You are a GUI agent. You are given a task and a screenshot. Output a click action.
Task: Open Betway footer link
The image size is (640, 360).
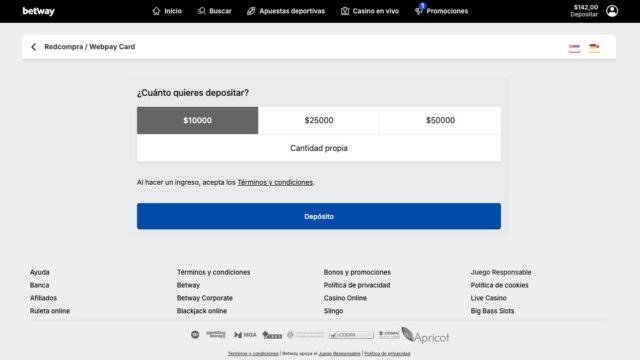pos(188,285)
